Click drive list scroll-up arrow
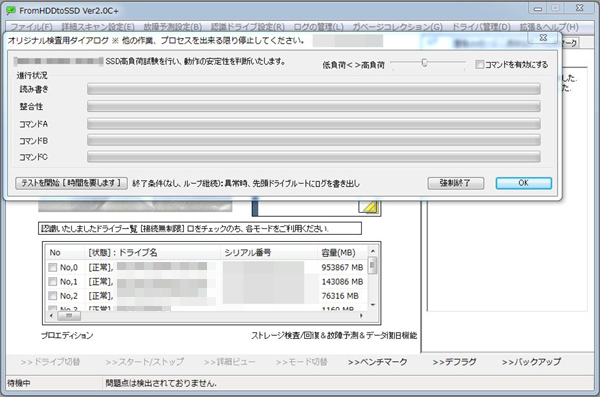 tap(372, 251)
